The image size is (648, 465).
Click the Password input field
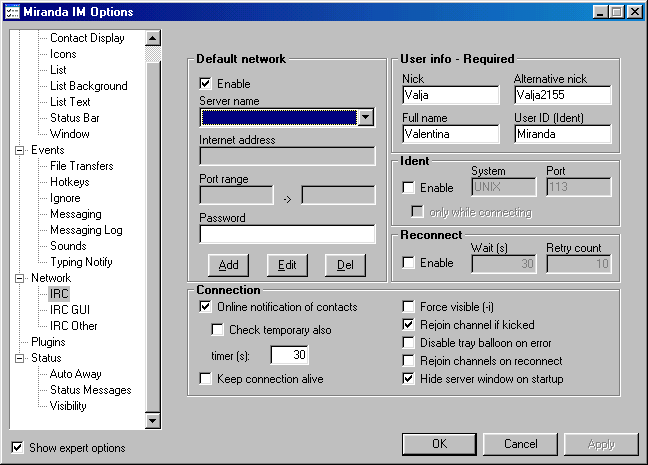[287, 234]
